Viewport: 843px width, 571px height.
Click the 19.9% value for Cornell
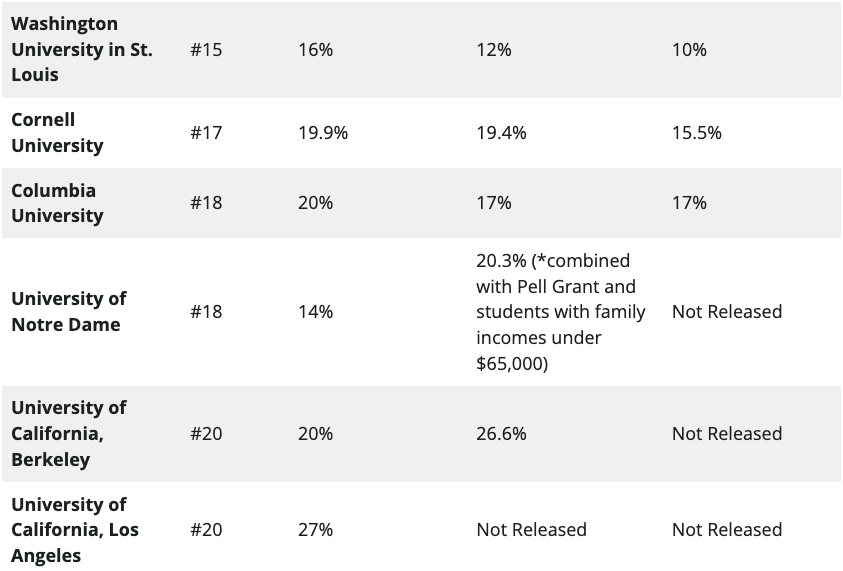tap(323, 132)
